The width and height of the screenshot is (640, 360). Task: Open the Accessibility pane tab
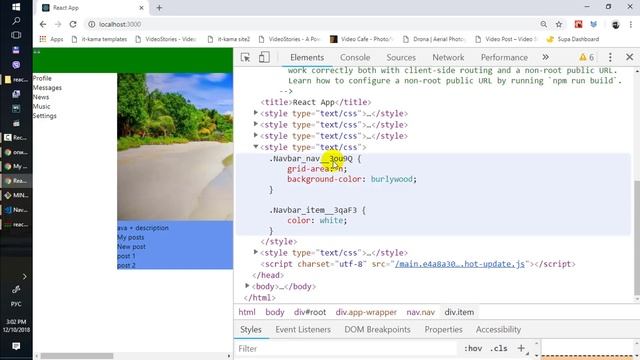[x=498, y=329]
